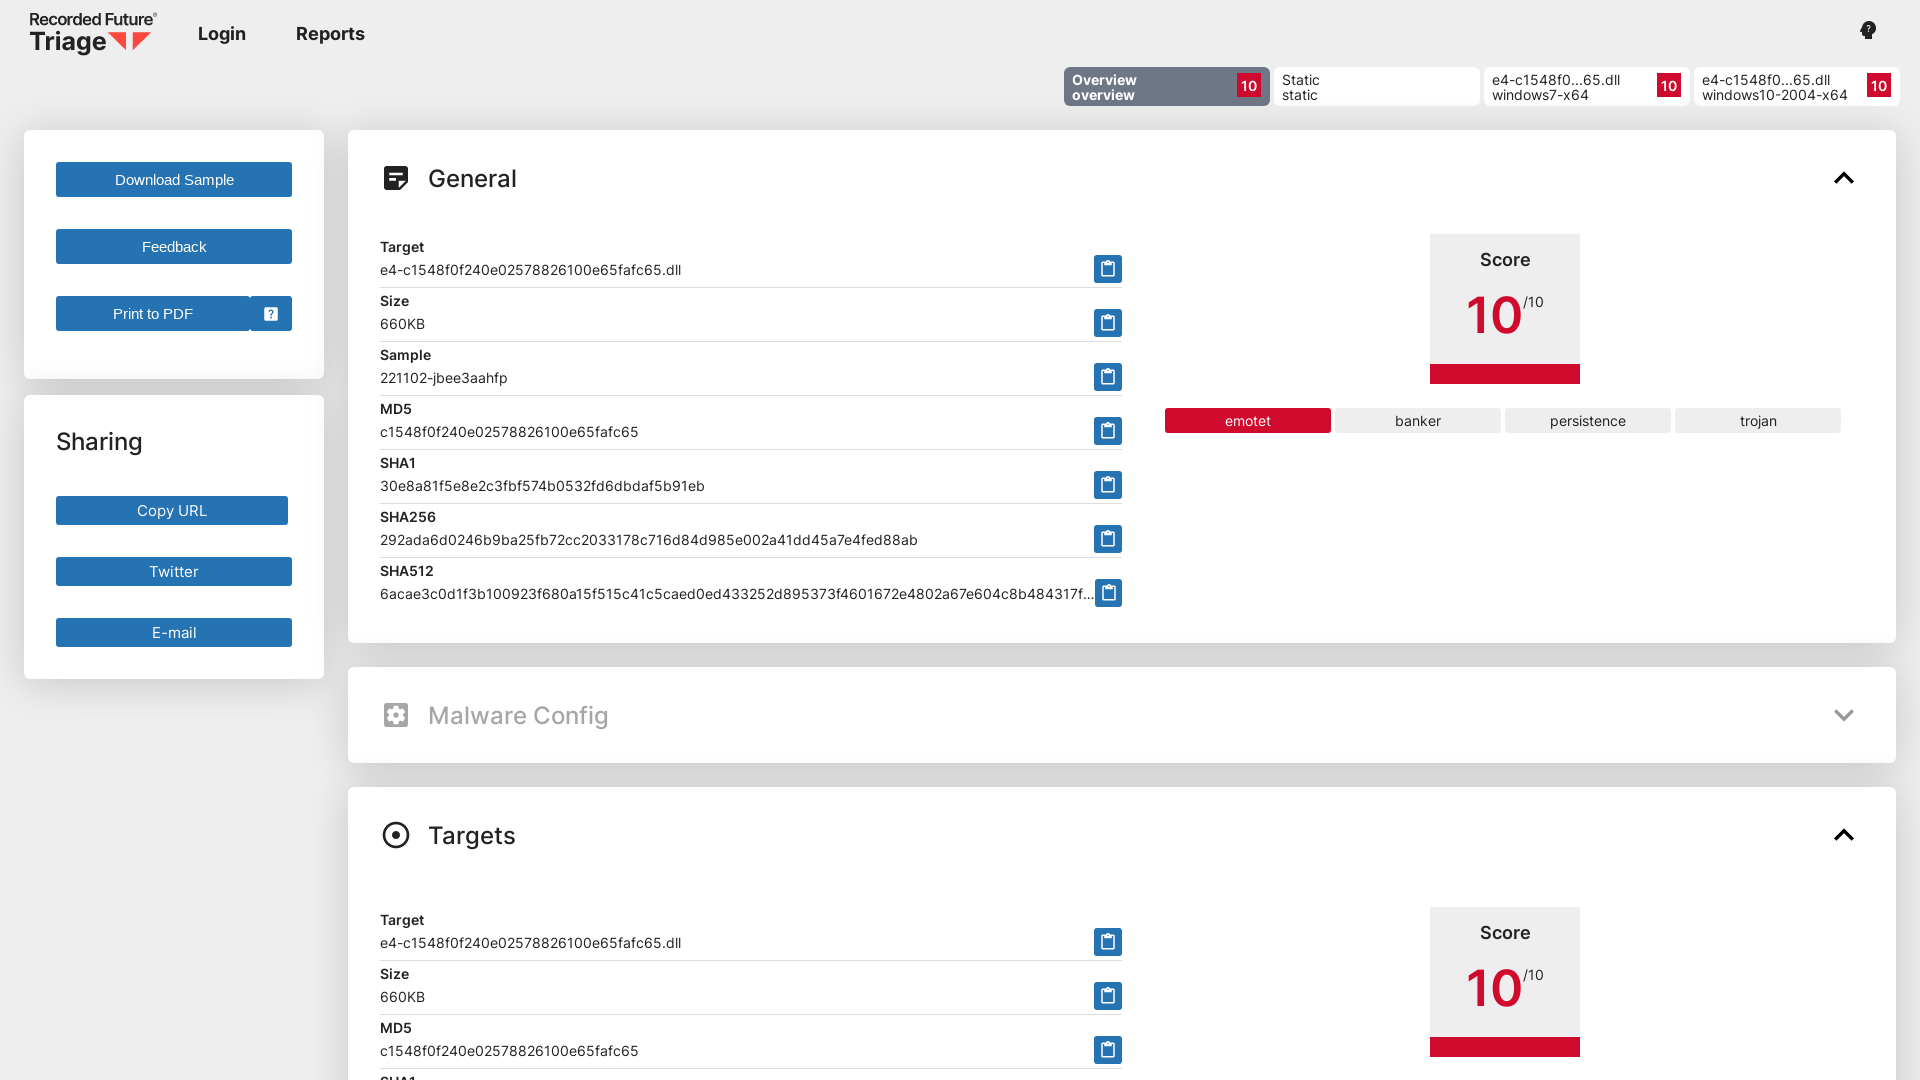Viewport: 1920px width, 1080px height.
Task: Switch to the Static analysis tab
Action: 1377,87
